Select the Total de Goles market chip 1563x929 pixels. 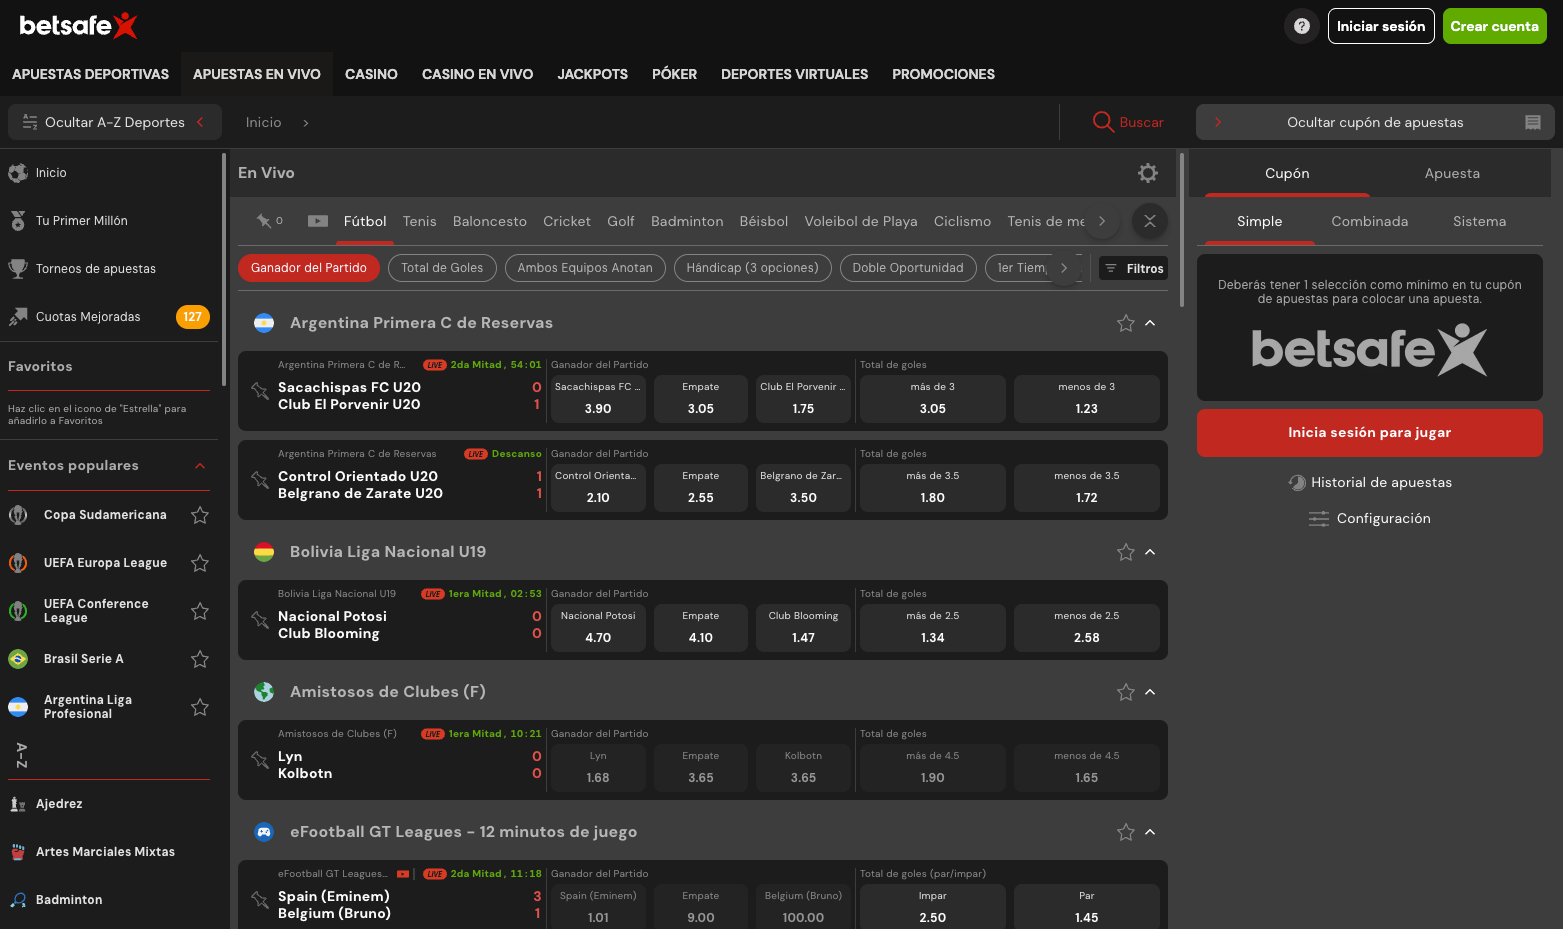pos(442,268)
